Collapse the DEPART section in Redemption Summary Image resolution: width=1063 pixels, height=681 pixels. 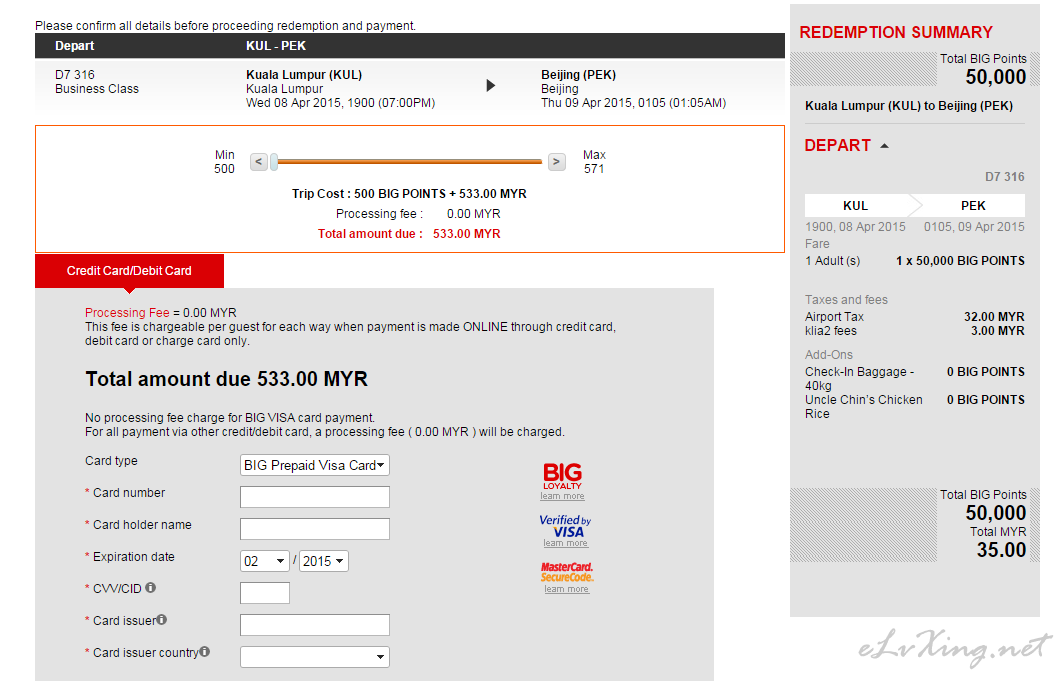[884, 146]
